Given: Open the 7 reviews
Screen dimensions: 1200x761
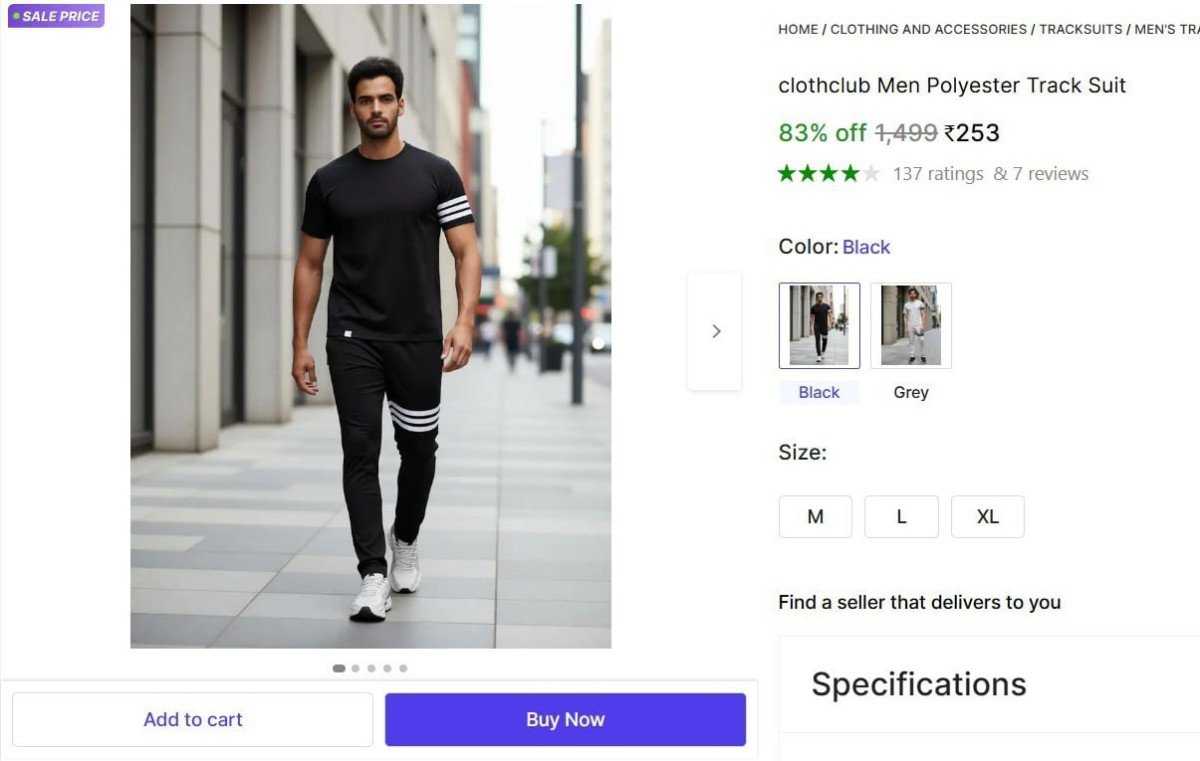Looking at the screenshot, I should point(1052,173).
